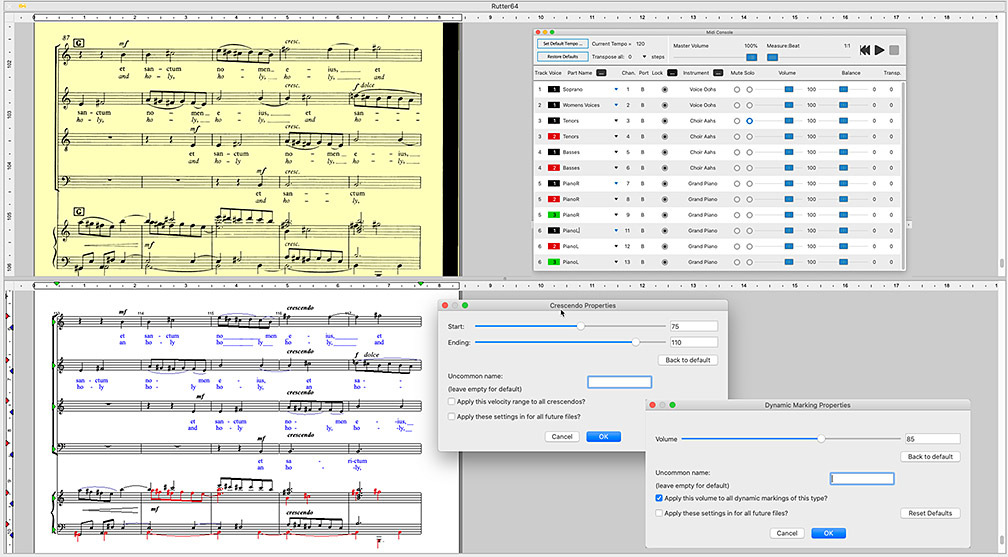
Task: Click OK in Dynamic Marking Properties dialog
Action: tap(829, 533)
